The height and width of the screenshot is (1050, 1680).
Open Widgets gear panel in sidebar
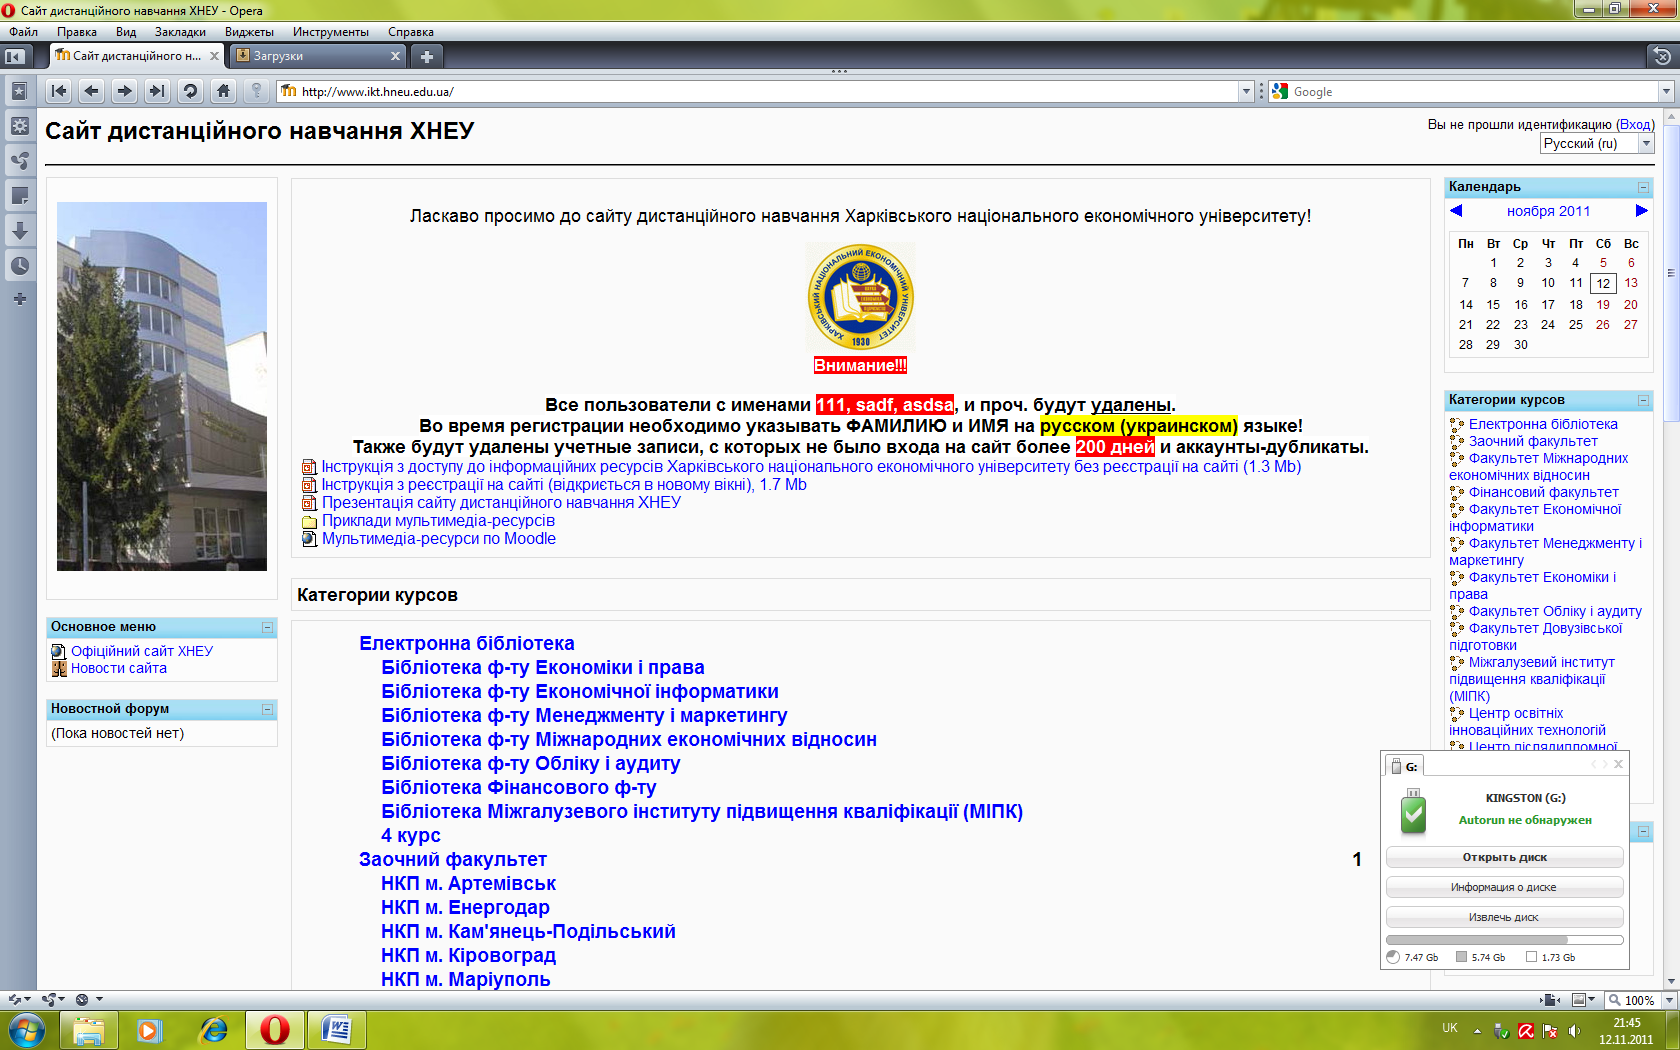coord(19,126)
